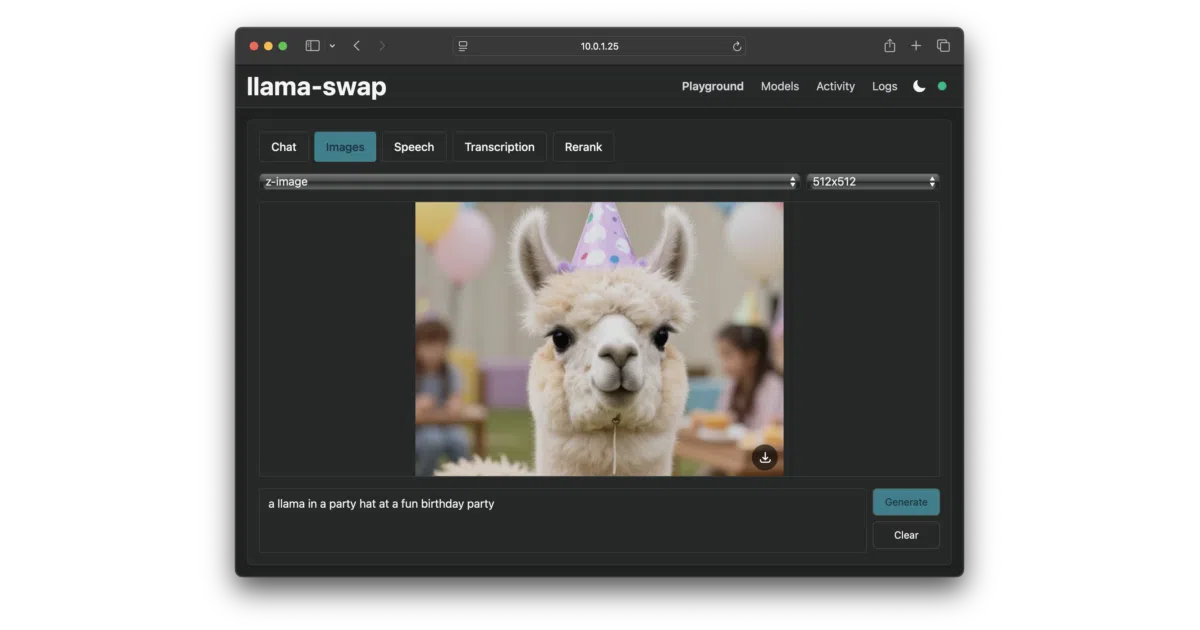
Task: Expand the sidebar options chevron
Action: point(332,46)
